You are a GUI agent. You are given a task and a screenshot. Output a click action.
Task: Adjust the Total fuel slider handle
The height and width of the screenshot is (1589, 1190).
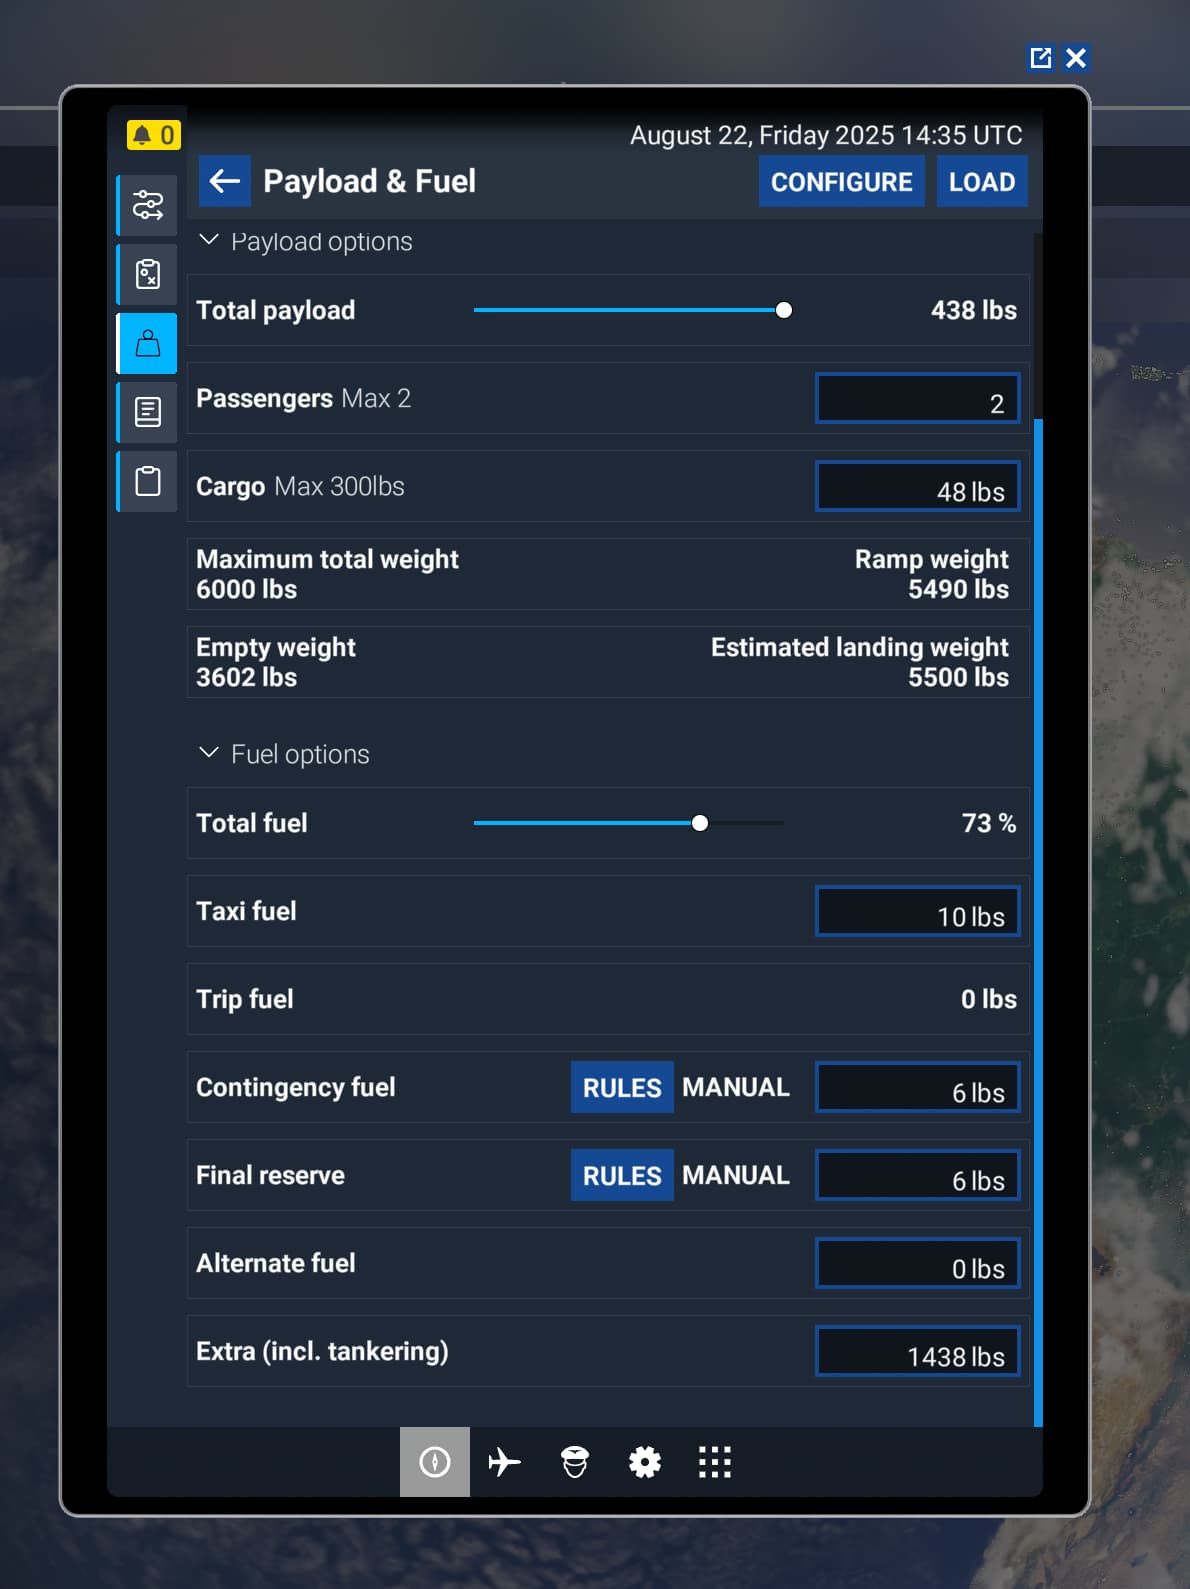pyautogui.click(x=700, y=823)
